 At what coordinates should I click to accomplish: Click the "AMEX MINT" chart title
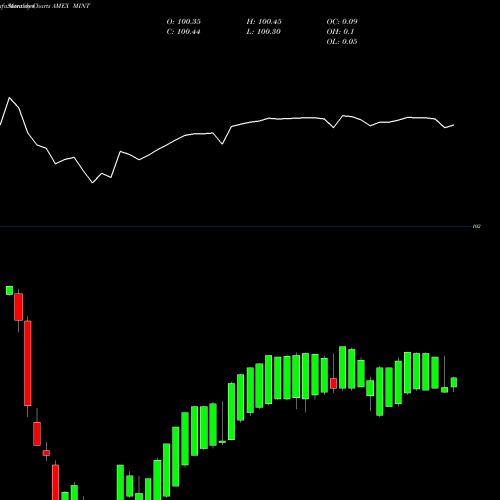[x=71, y=6]
